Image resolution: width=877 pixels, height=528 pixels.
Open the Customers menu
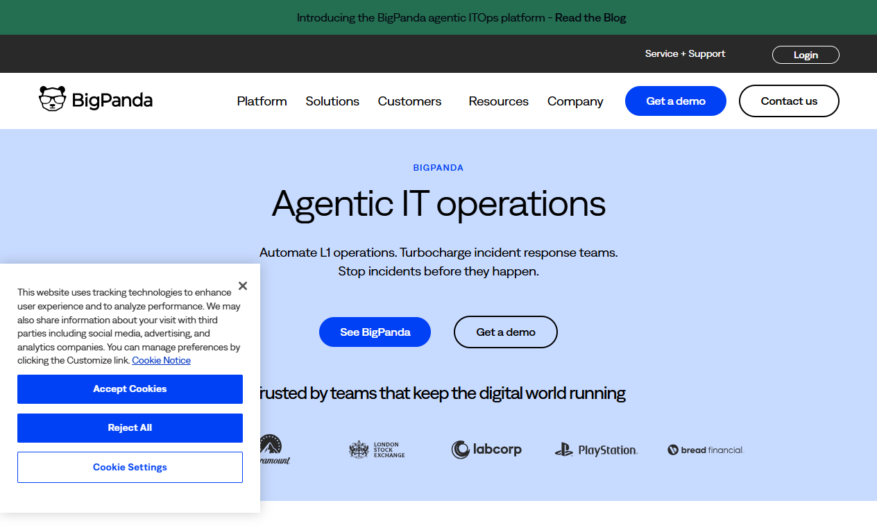pos(409,101)
